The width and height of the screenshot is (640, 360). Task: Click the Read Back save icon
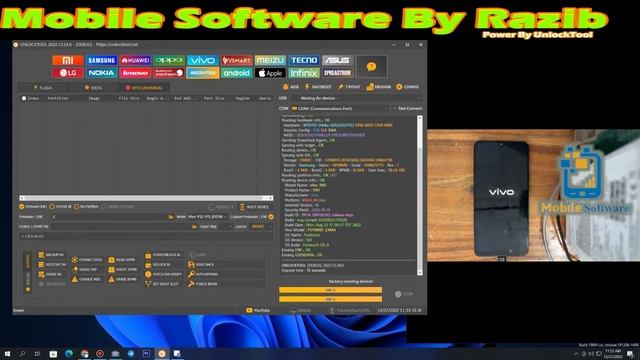point(191,264)
